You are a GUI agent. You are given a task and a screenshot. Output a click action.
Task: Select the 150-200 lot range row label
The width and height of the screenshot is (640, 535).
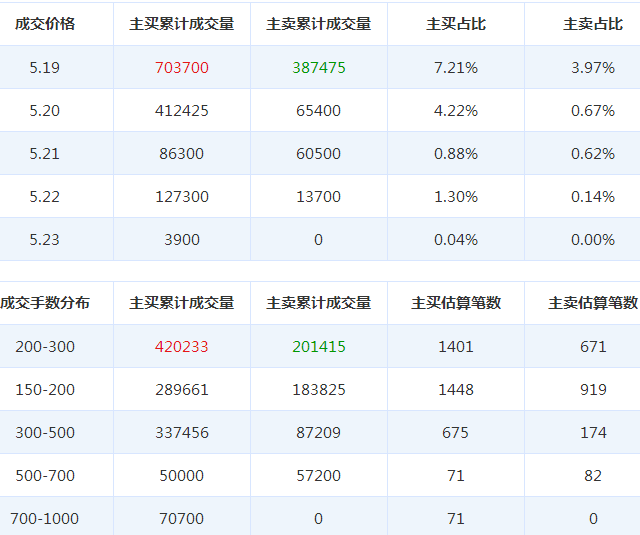tap(45, 390)
